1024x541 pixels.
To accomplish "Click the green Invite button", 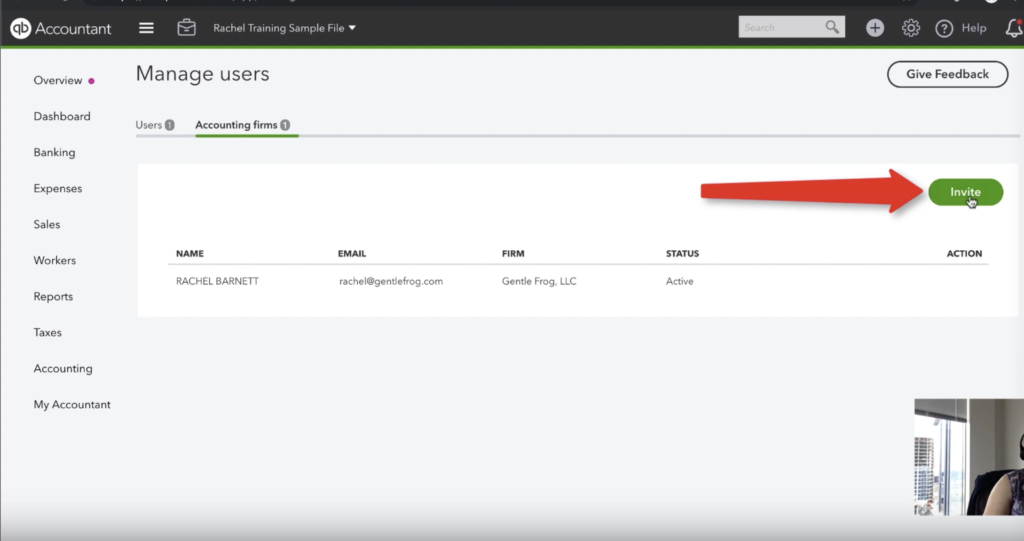I will click(x=965, y=192).
